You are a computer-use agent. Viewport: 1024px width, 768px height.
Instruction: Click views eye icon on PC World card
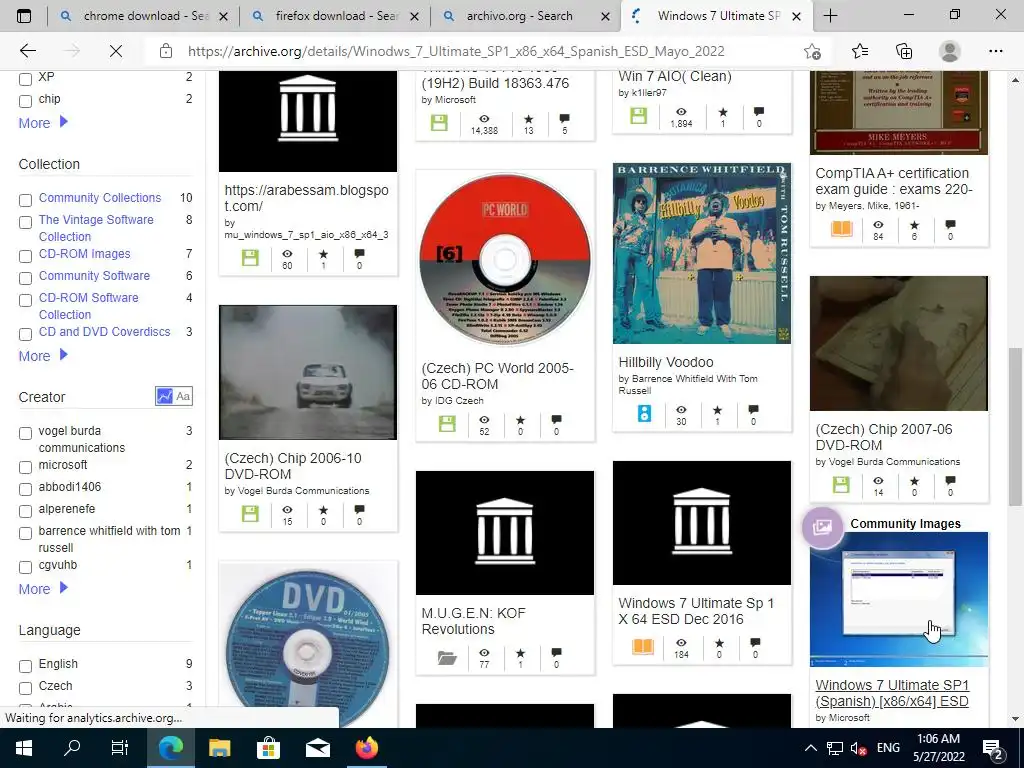(484, 419)
